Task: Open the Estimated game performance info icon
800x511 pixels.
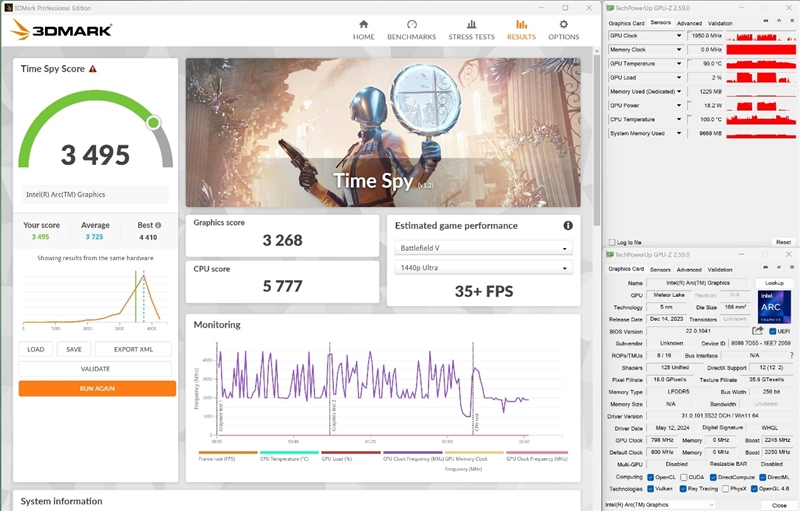Action: click(568, 225)
